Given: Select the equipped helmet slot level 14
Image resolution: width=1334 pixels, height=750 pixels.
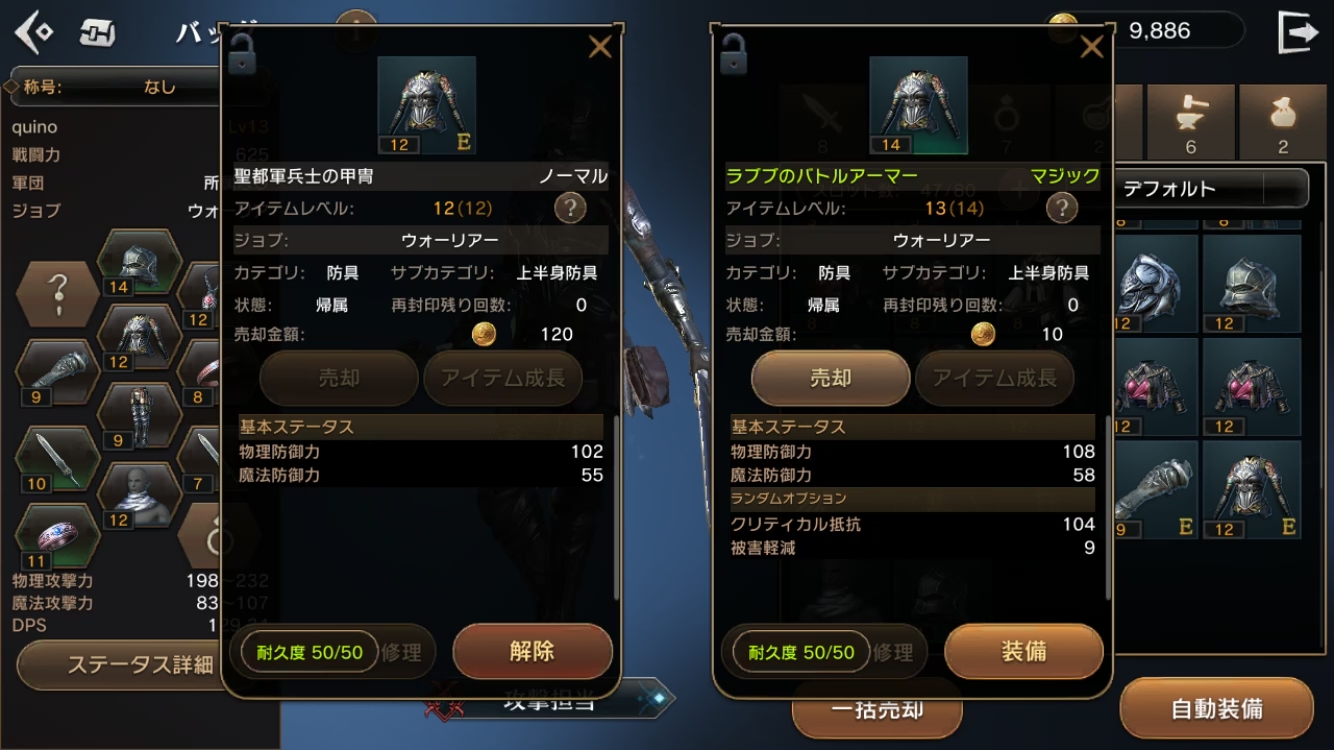Looking at the screenshot, I should (x=140, y=265).
